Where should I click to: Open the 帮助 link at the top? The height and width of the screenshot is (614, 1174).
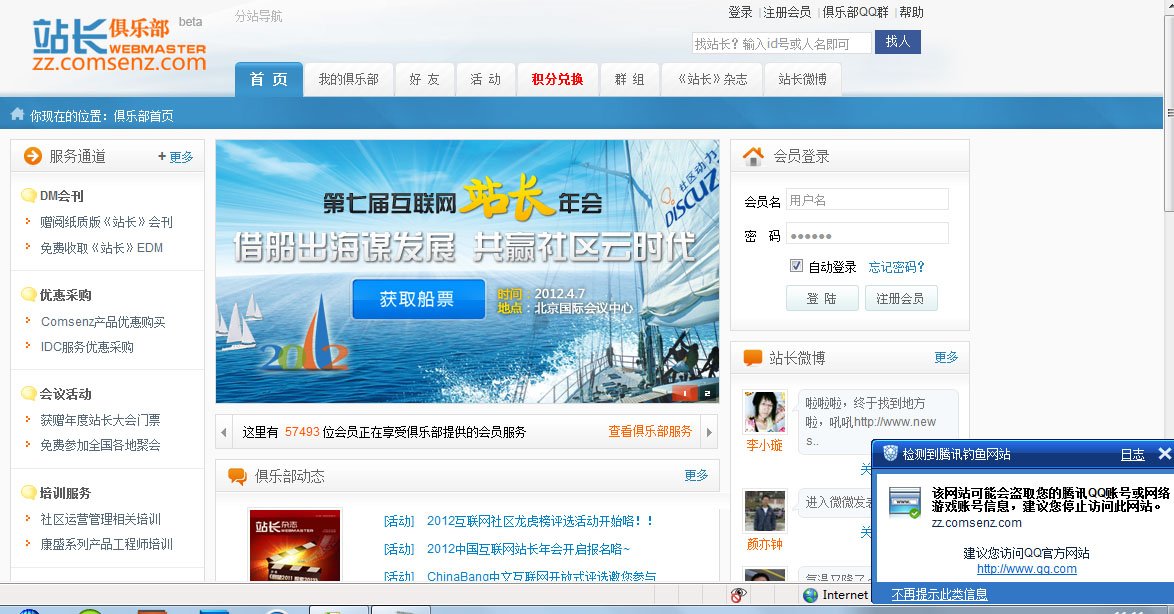click(911, 12)
